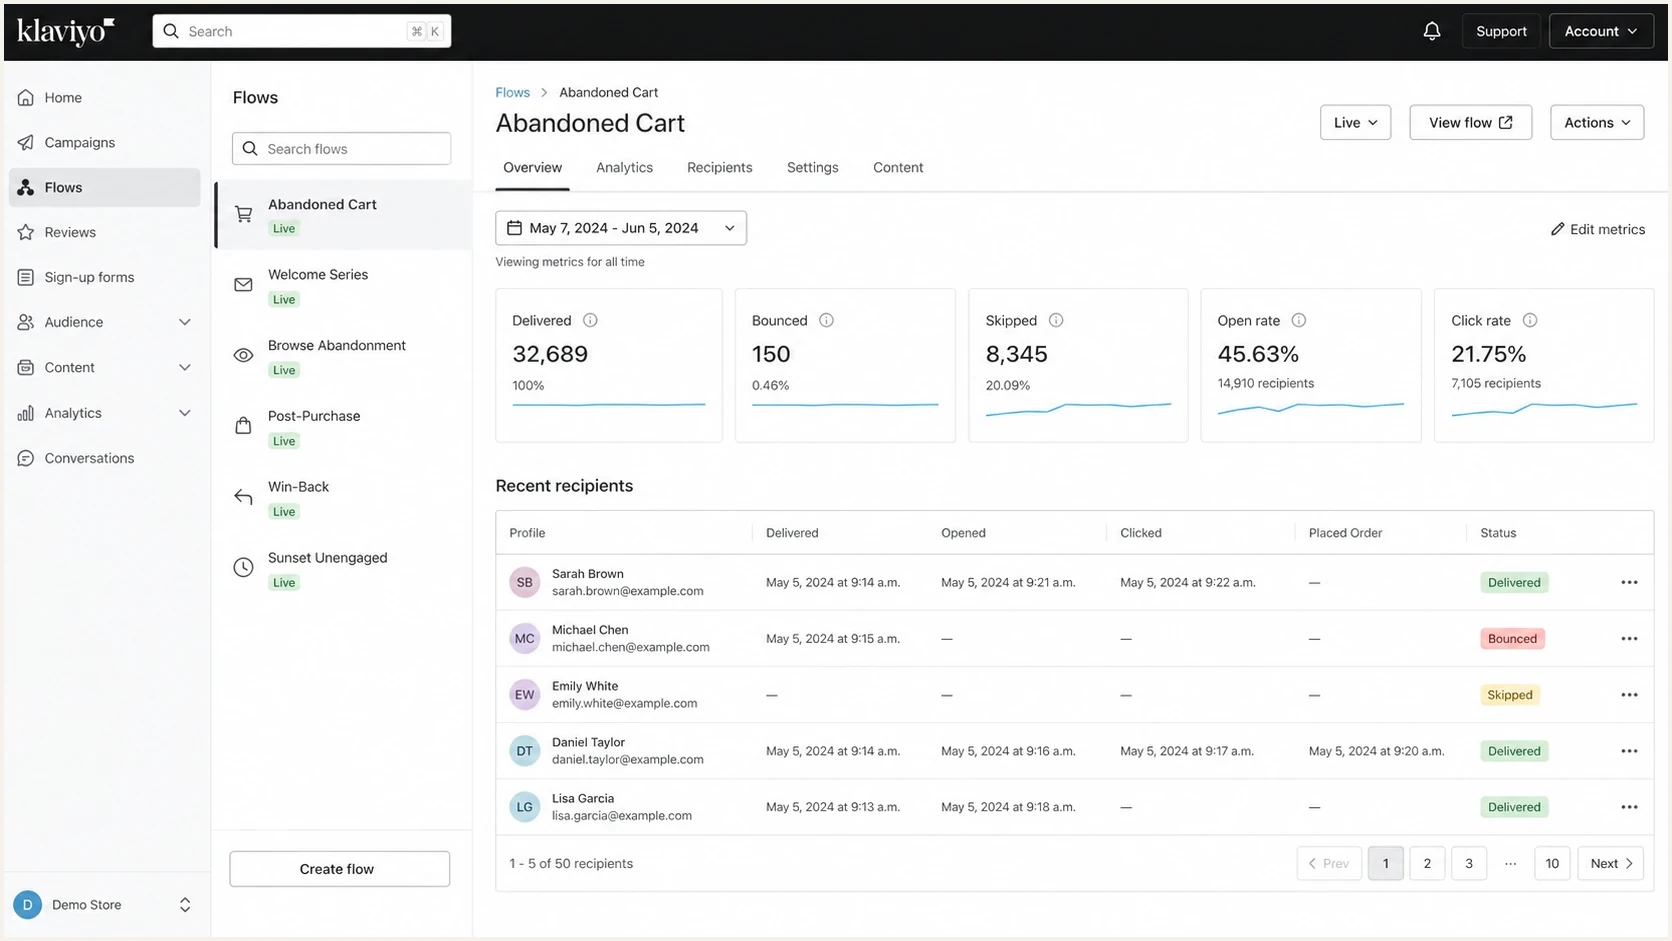Open row options for Emily White

tap(1629, 695)
